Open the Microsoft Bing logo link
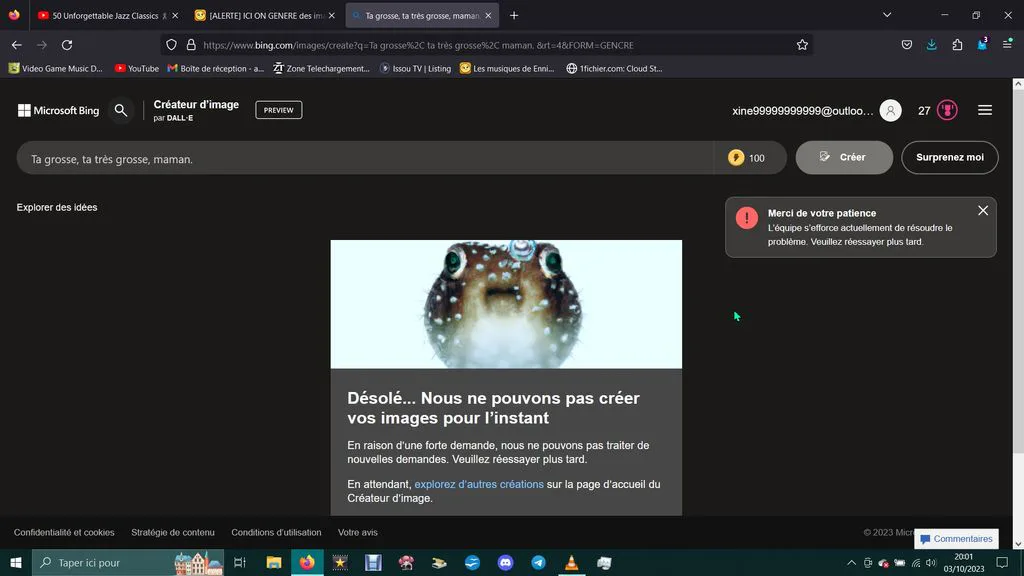The image size is (1024, 576). pos(59,110)
